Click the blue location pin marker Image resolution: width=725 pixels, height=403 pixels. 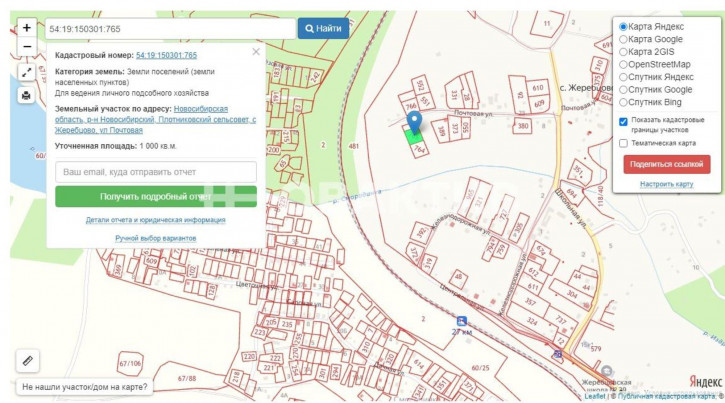(x=414, y=122)
